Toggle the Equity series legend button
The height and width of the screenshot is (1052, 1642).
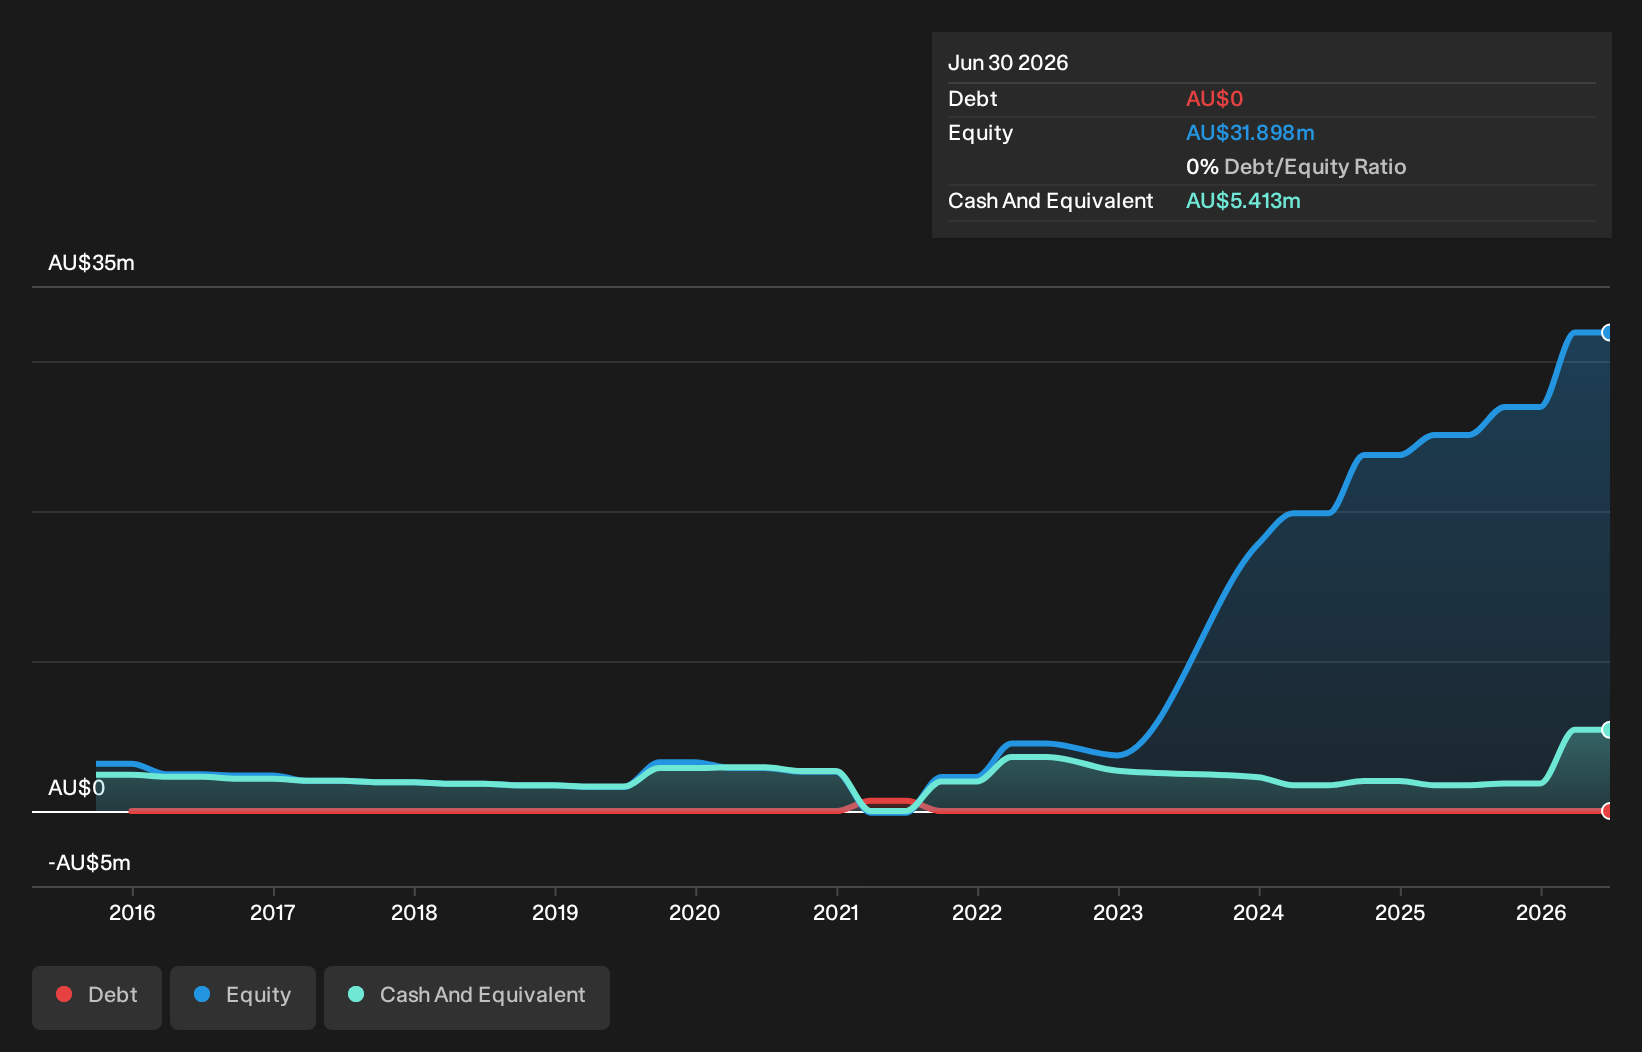(x=243, y=997)
